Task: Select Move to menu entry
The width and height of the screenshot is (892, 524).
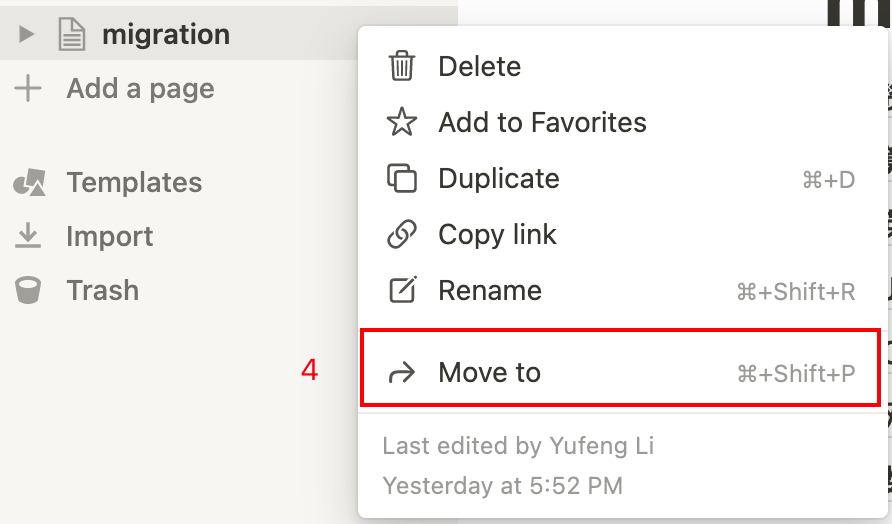Action: (490, 373)
